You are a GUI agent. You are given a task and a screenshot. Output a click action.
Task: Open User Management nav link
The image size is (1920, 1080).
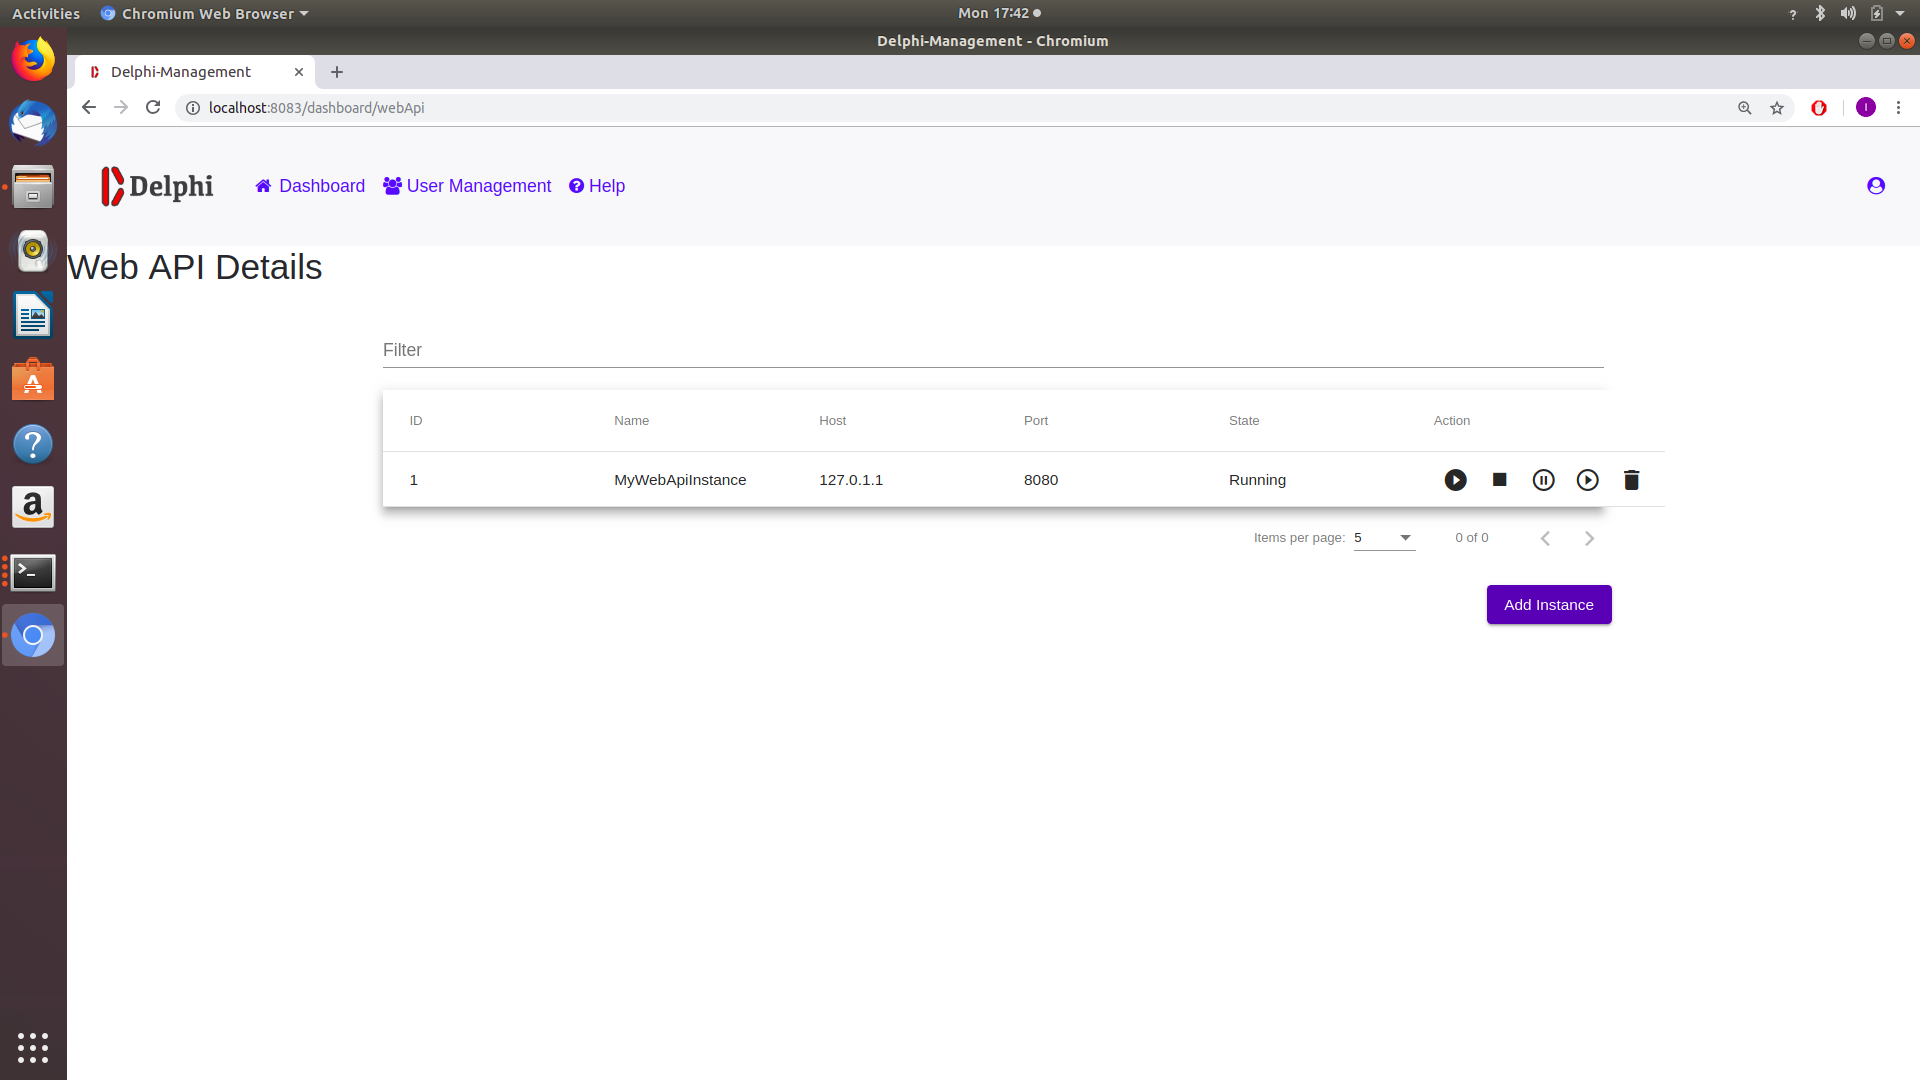467,186
